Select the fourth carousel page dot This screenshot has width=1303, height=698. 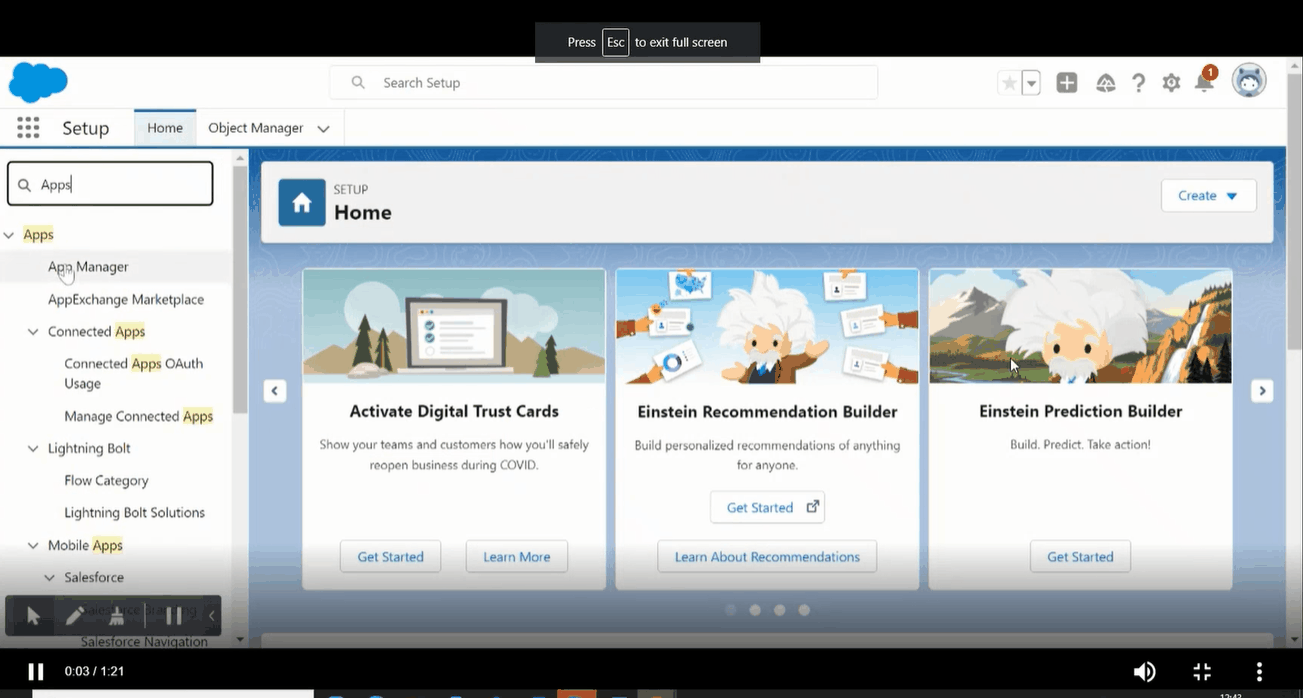804,609
